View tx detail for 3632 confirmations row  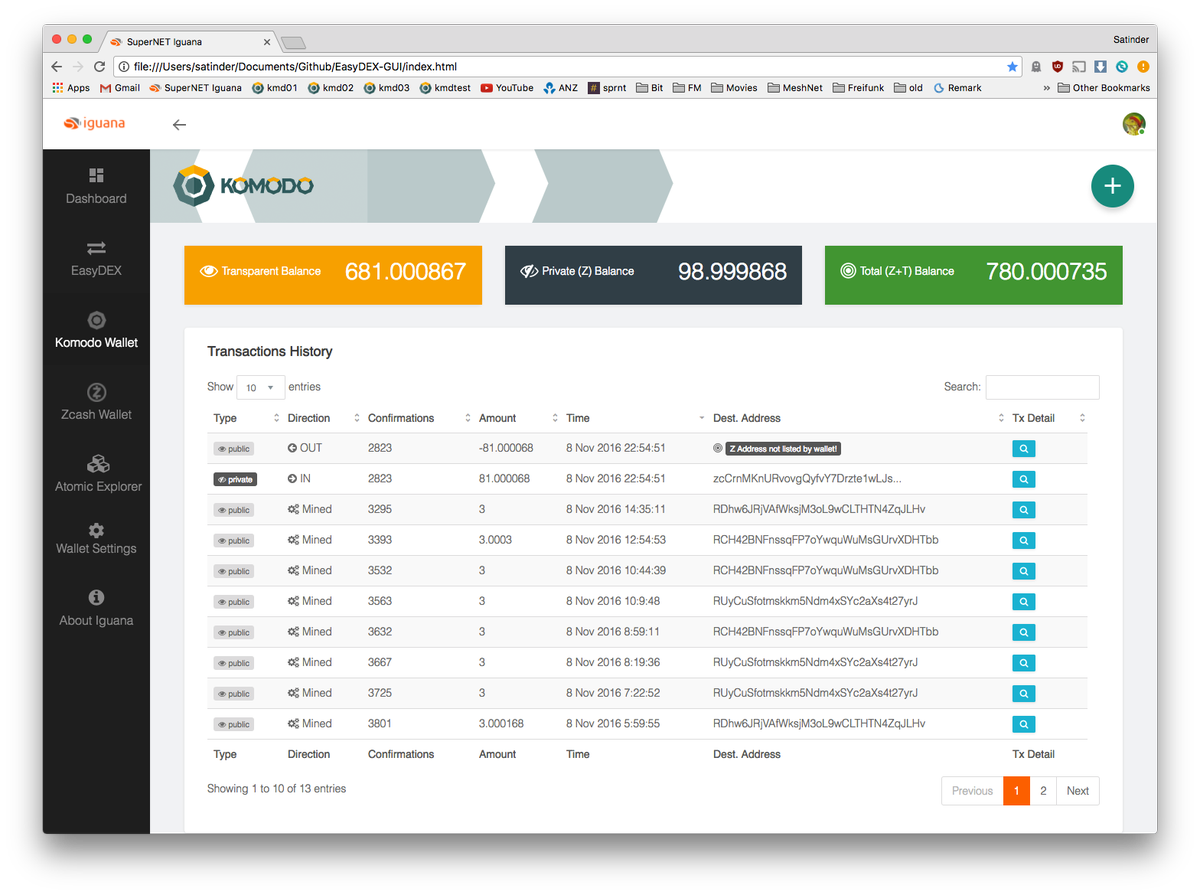1023,632
